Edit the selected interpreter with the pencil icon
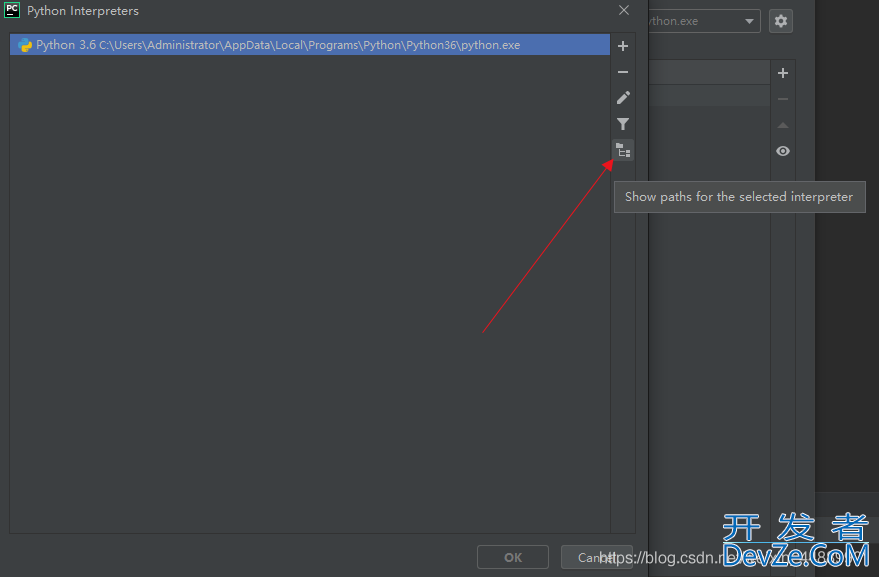The width and height of the screenshot is (879, 577). tap(623, 98)
